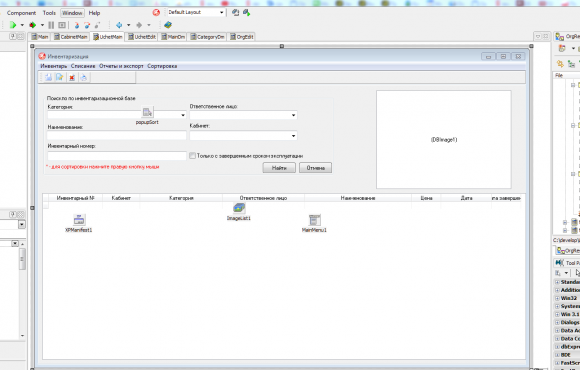Screen dimensions: 580x370
Task: Click the back navigation arrow icon
Action: (119, 25)
